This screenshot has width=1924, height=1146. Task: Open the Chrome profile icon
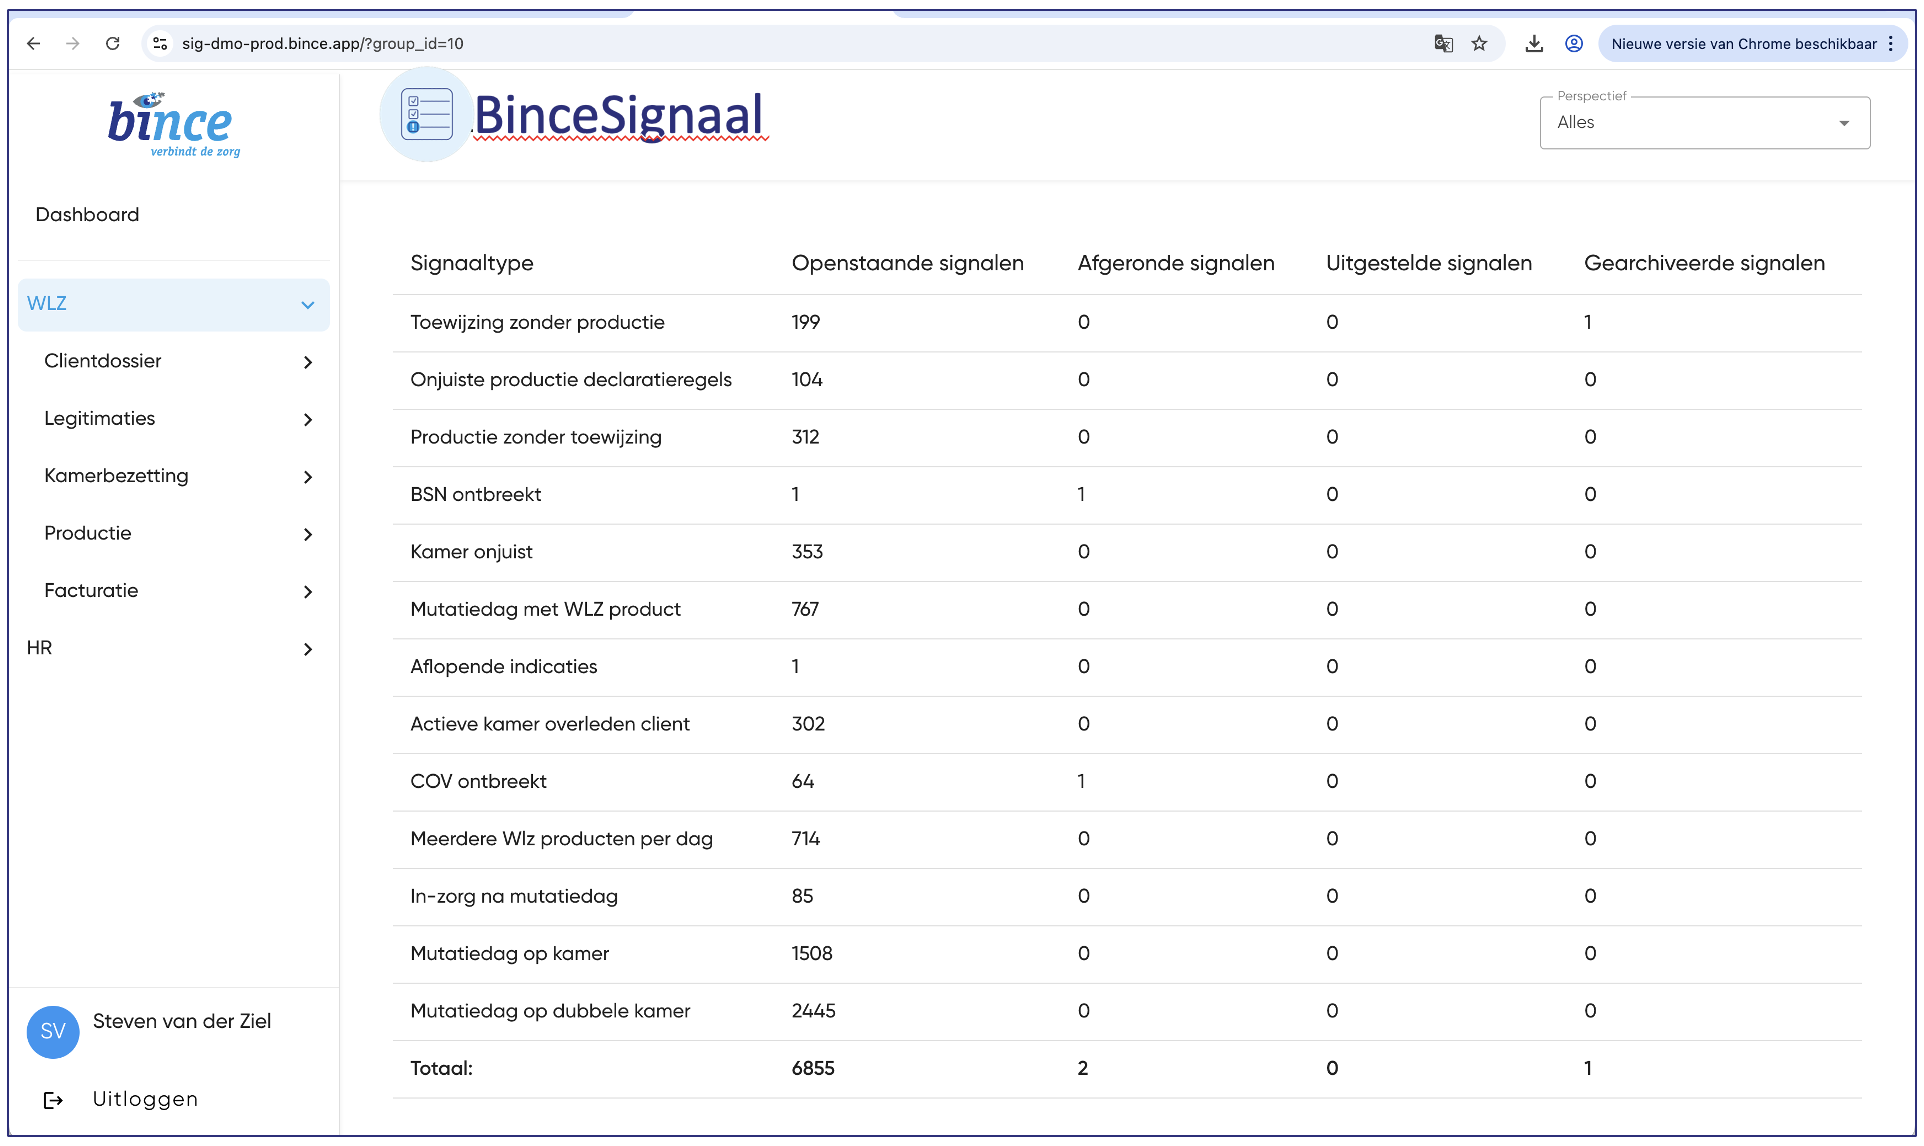point(1574,44)
